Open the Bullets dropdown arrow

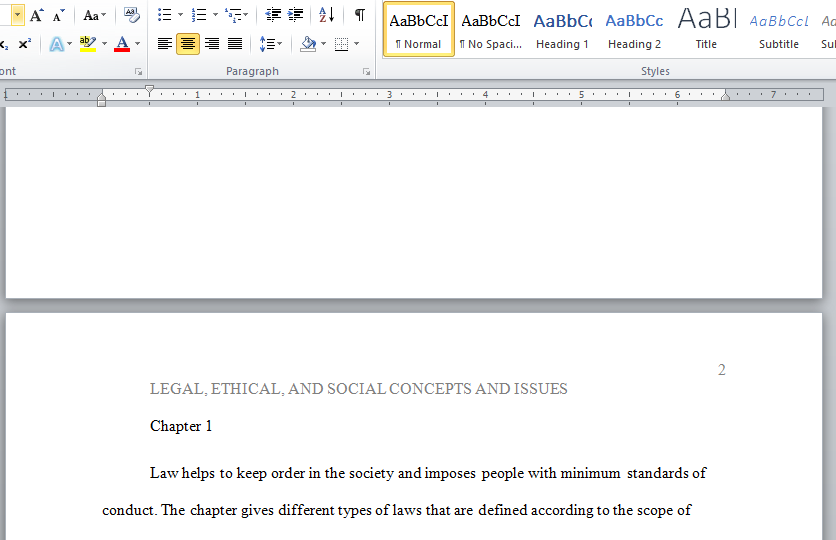coord(180,15)
